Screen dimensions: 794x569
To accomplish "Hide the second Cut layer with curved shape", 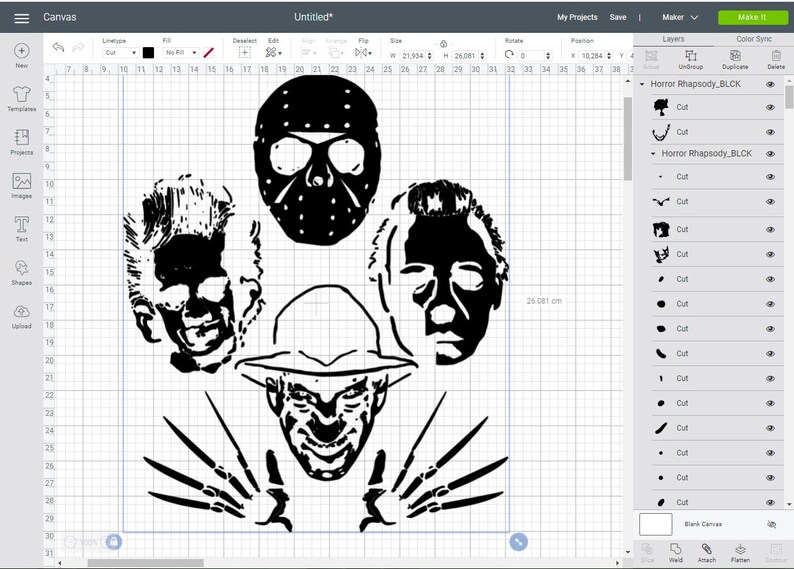I will 770,132.
